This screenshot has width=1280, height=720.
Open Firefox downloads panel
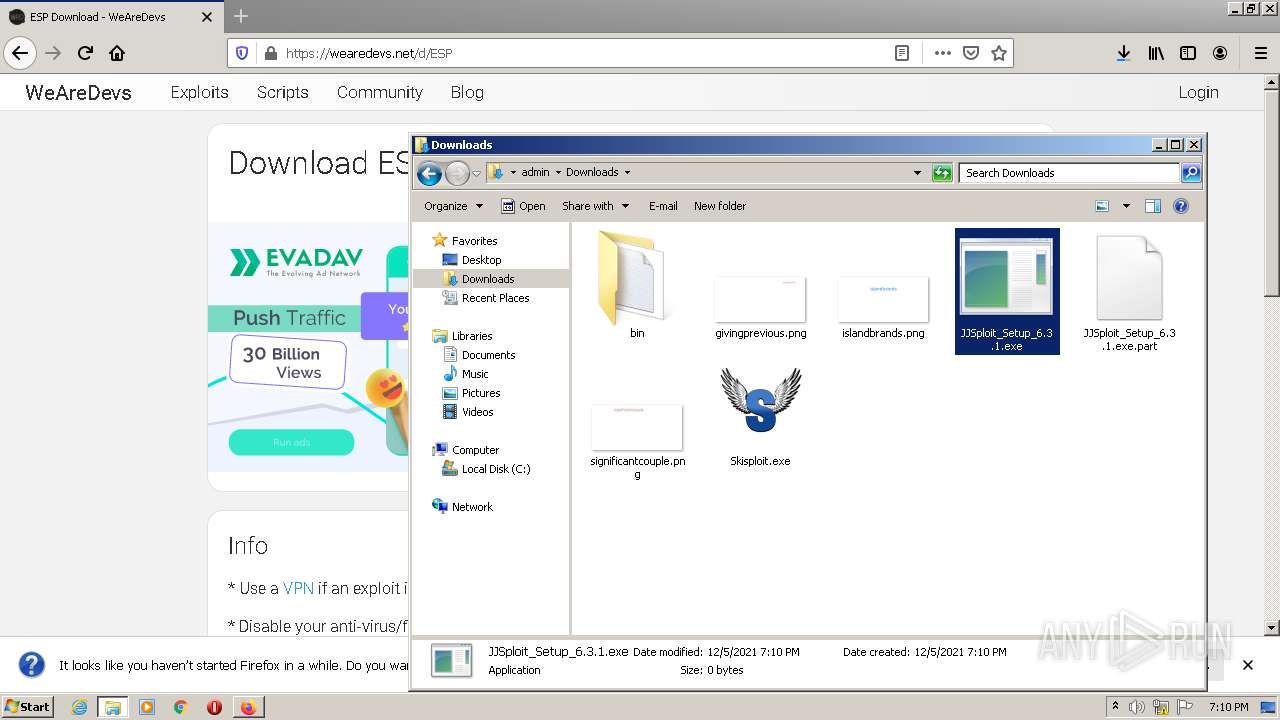pos(1123,53)
